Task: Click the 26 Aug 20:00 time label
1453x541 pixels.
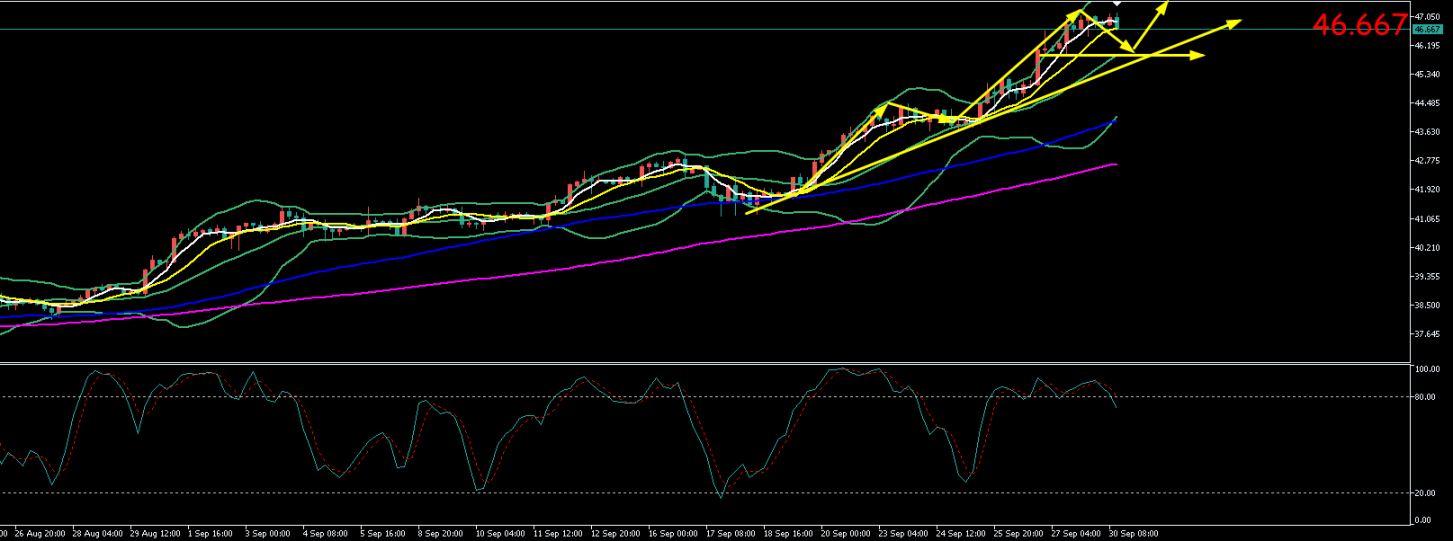Action: 41,533
